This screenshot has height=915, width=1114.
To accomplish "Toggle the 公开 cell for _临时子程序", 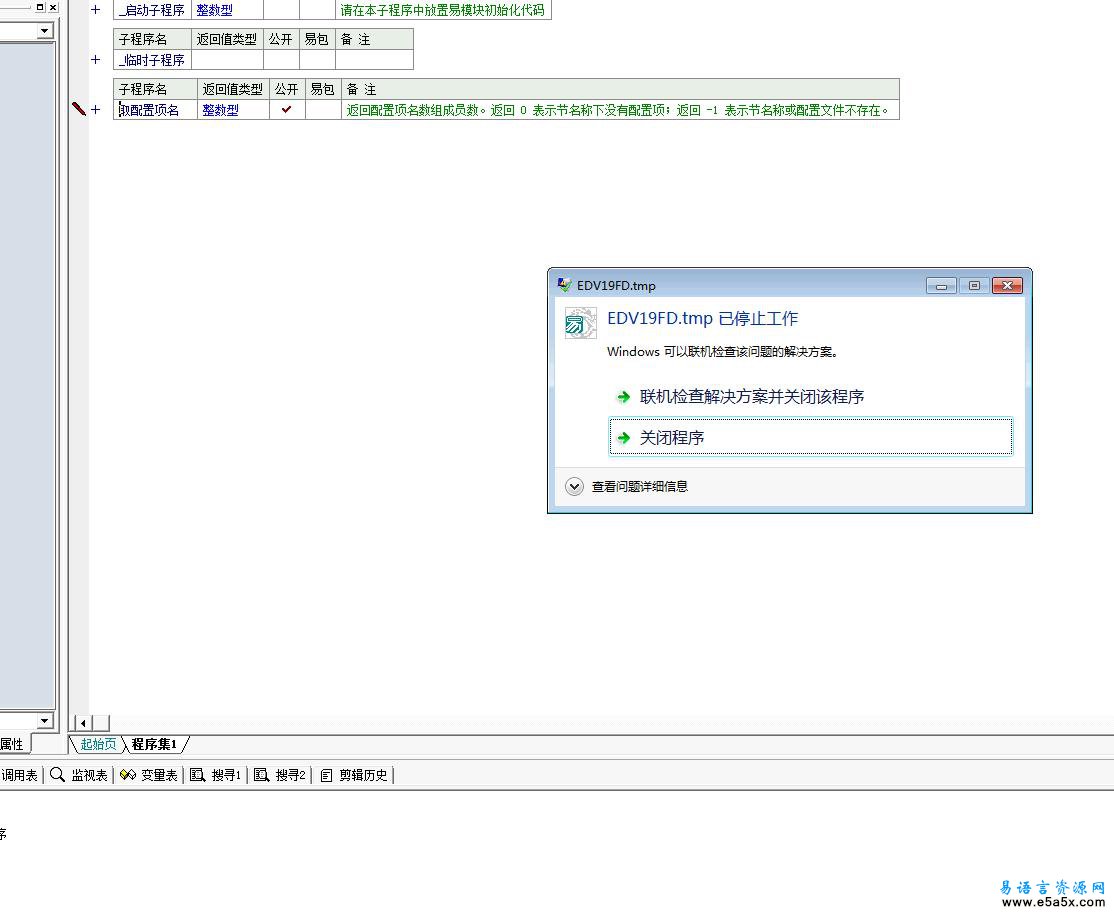I will (x=281, y=60).
